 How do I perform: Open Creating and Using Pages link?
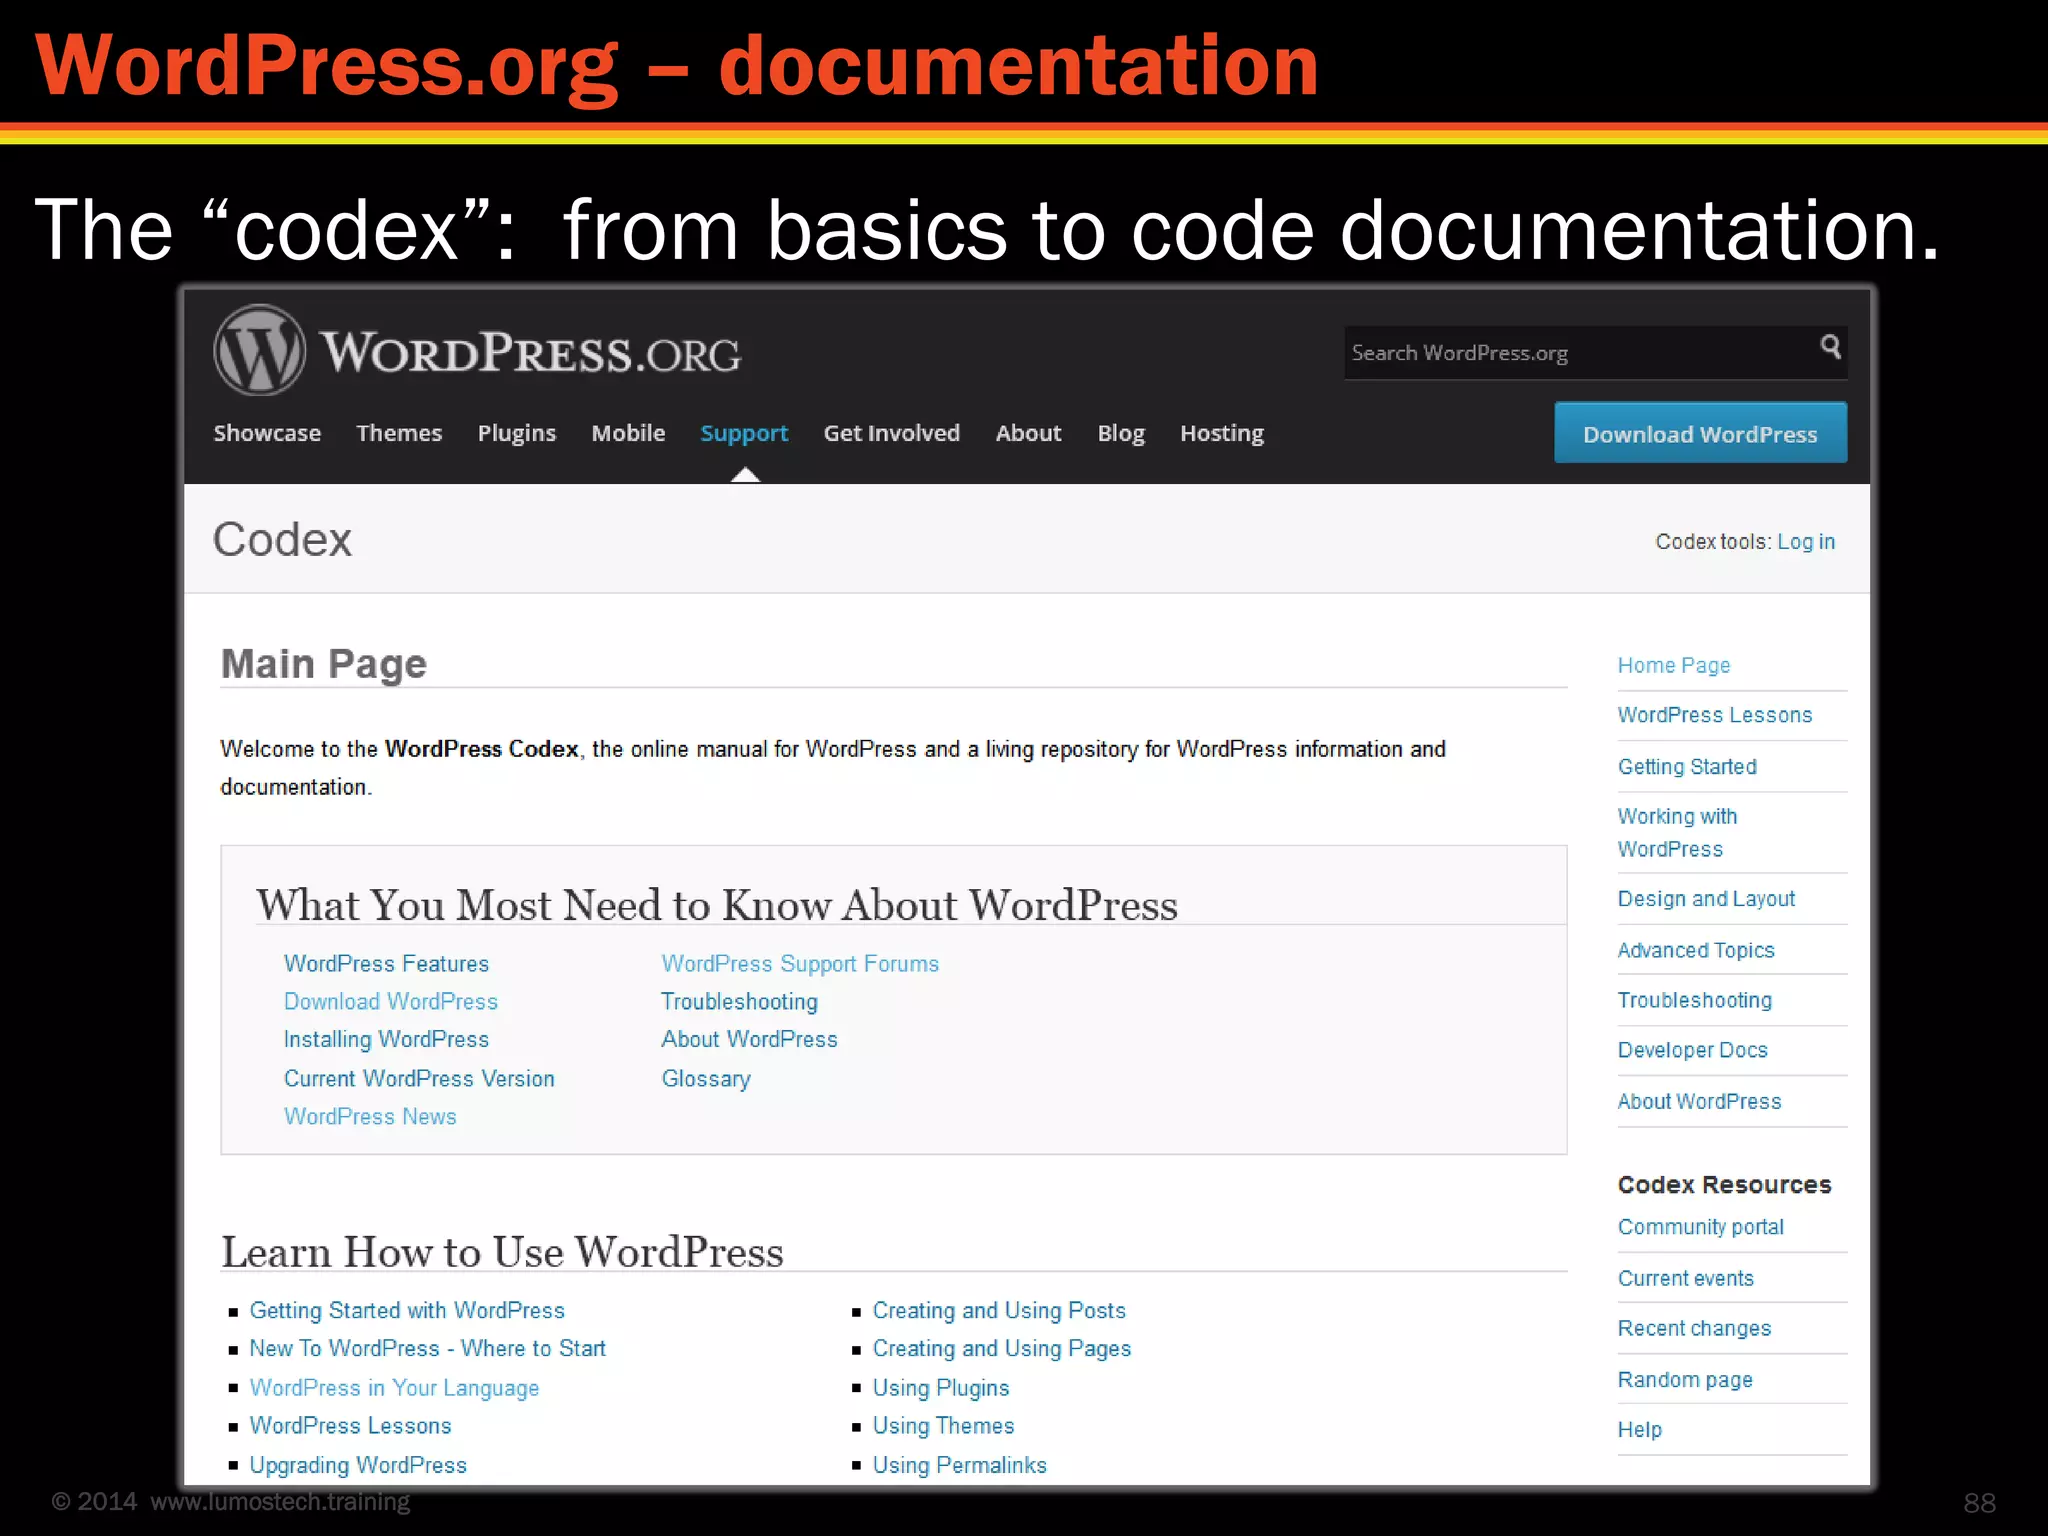(1001, 1348)
